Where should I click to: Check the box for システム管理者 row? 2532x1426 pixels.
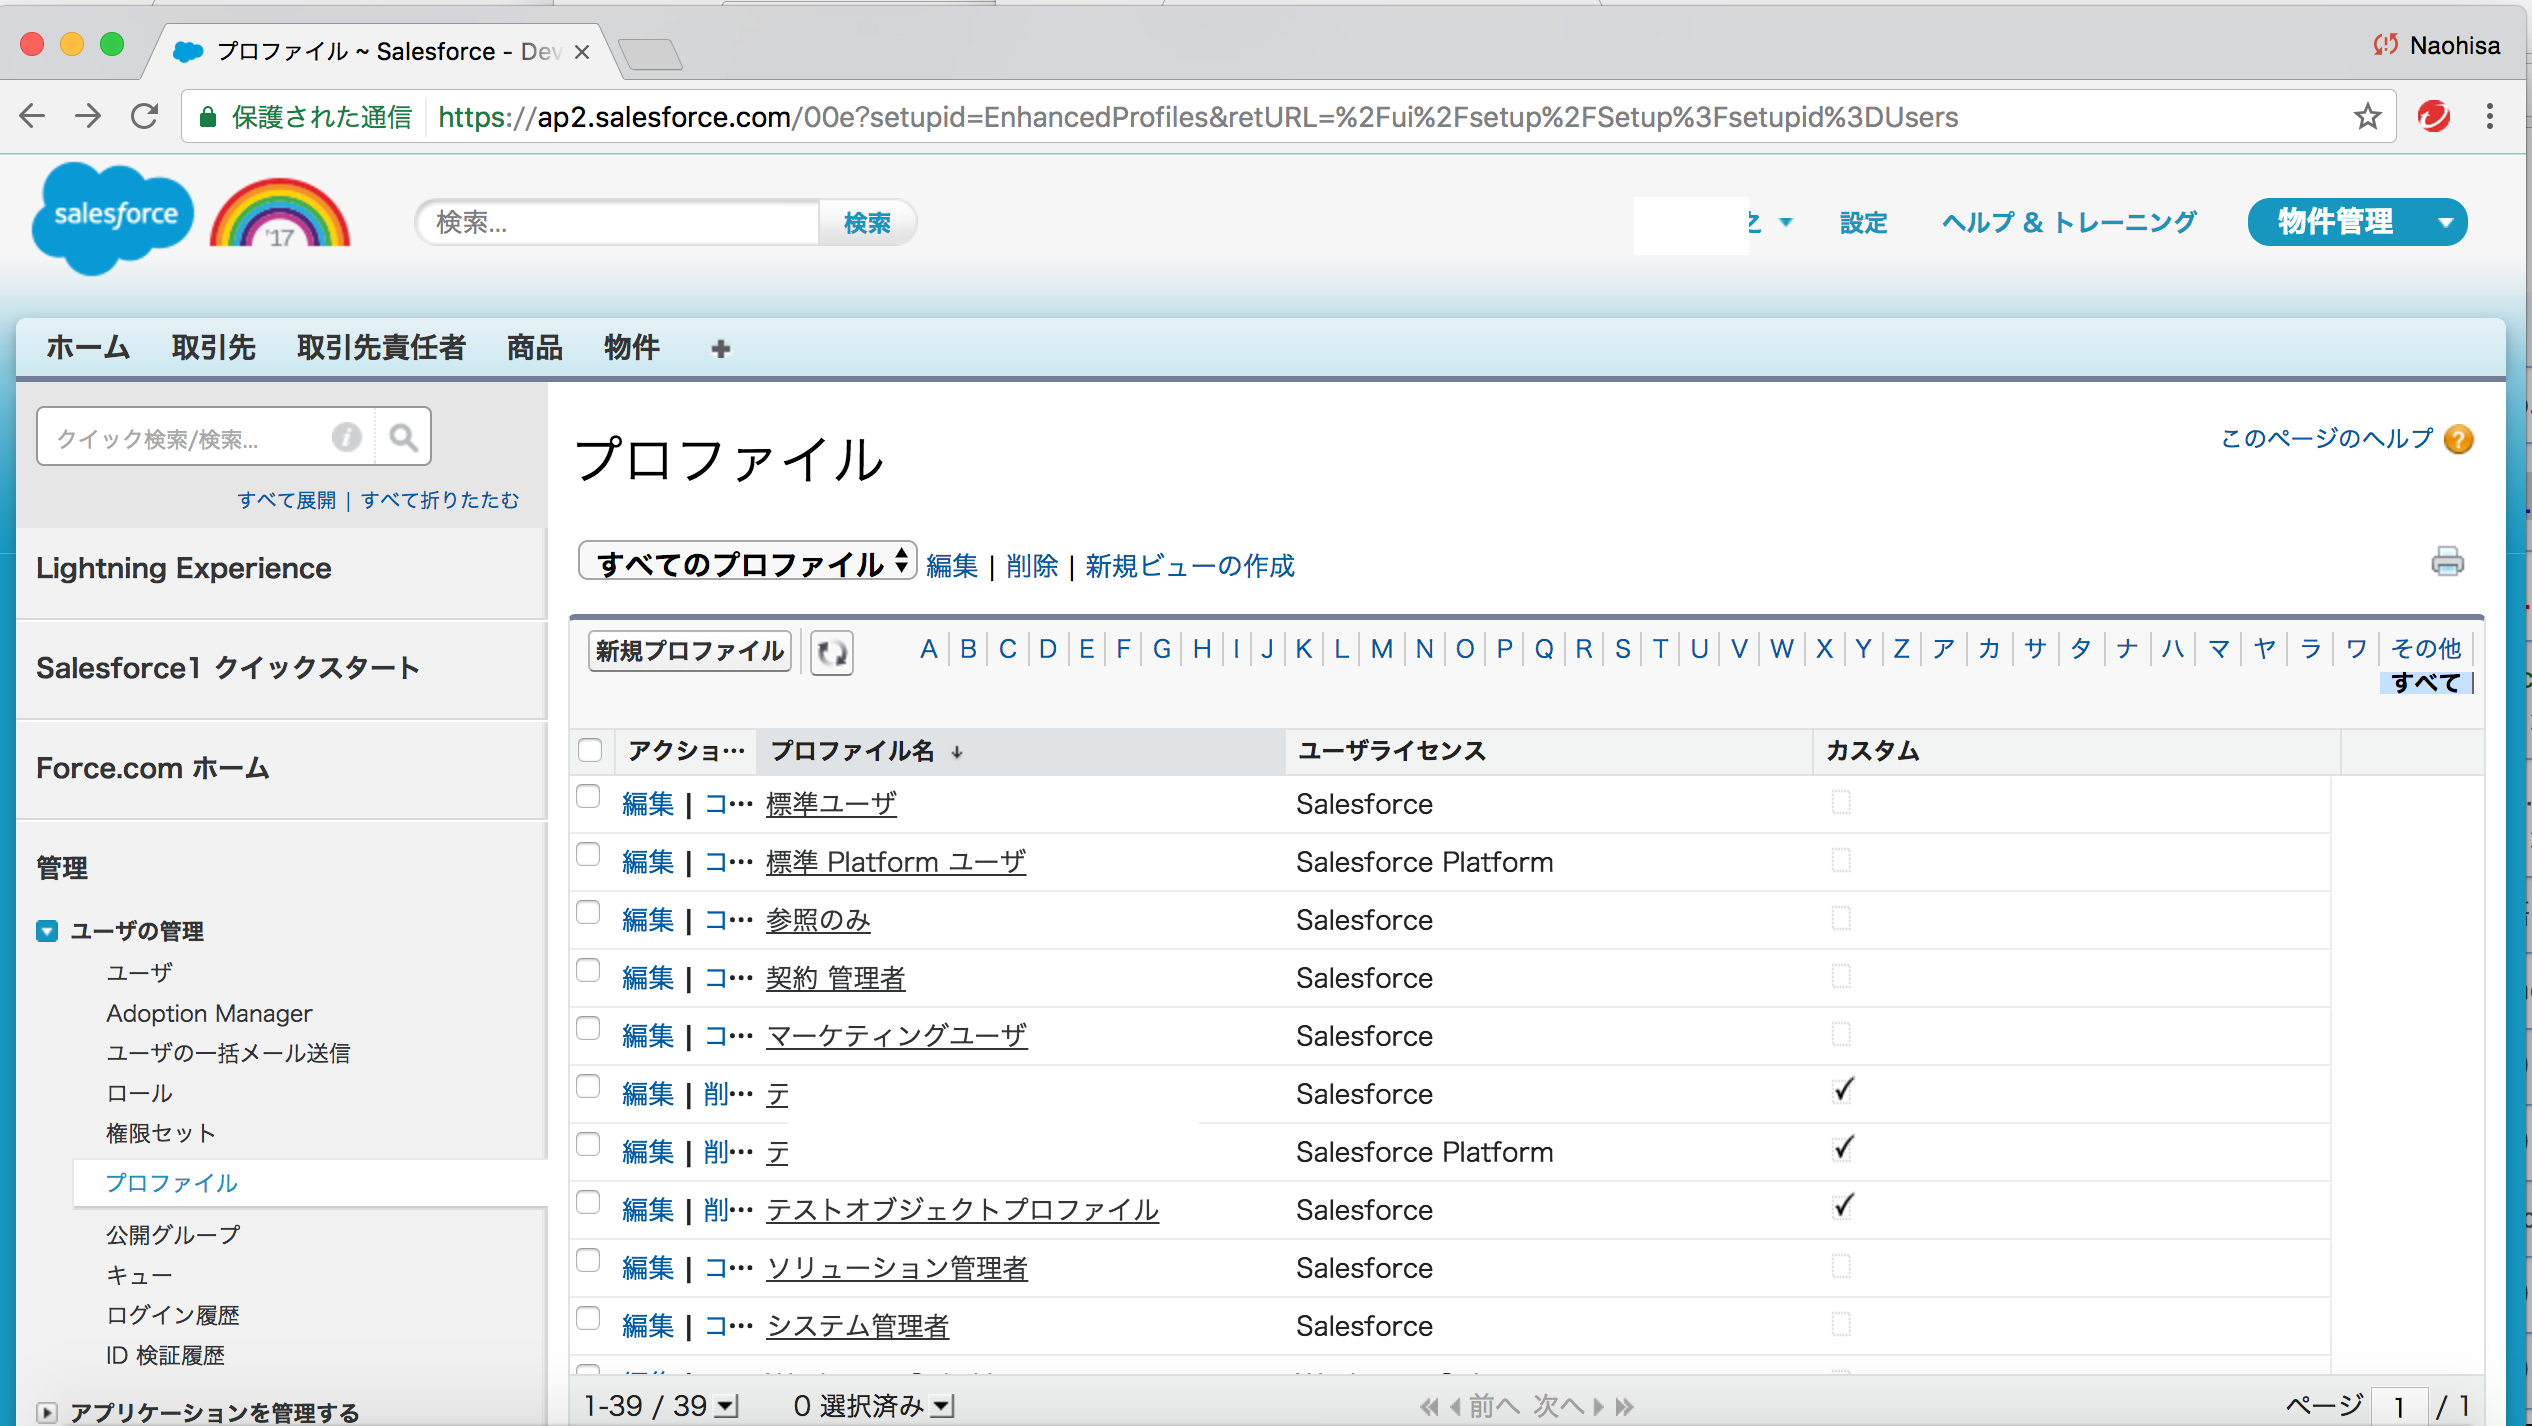coord(588,1318)
